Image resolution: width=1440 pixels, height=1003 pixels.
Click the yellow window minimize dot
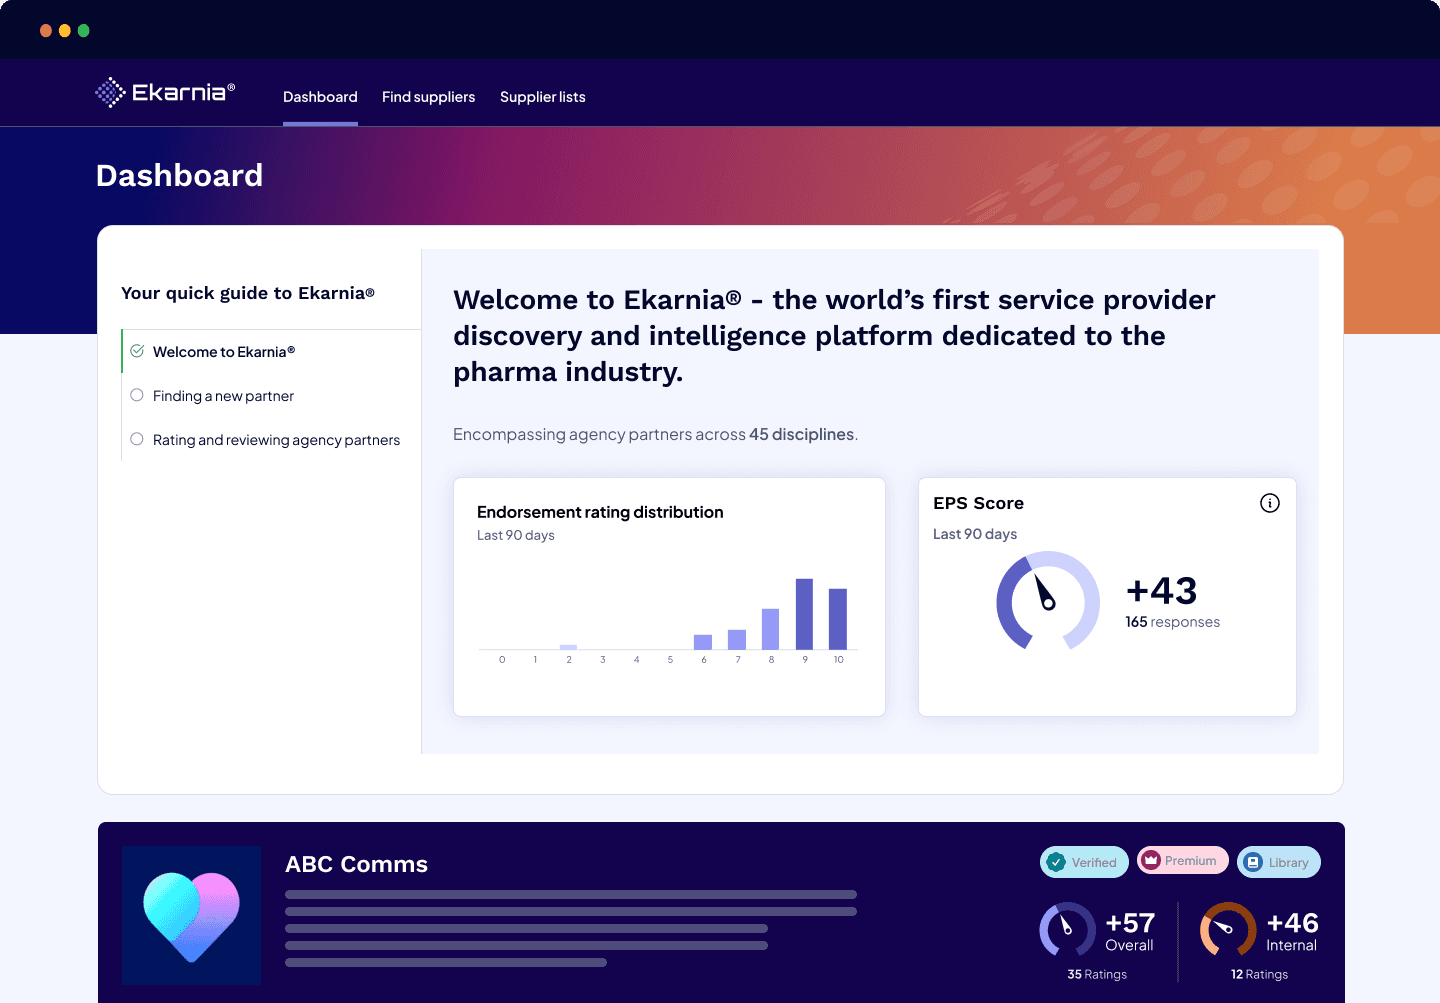(x=65, y=31)
